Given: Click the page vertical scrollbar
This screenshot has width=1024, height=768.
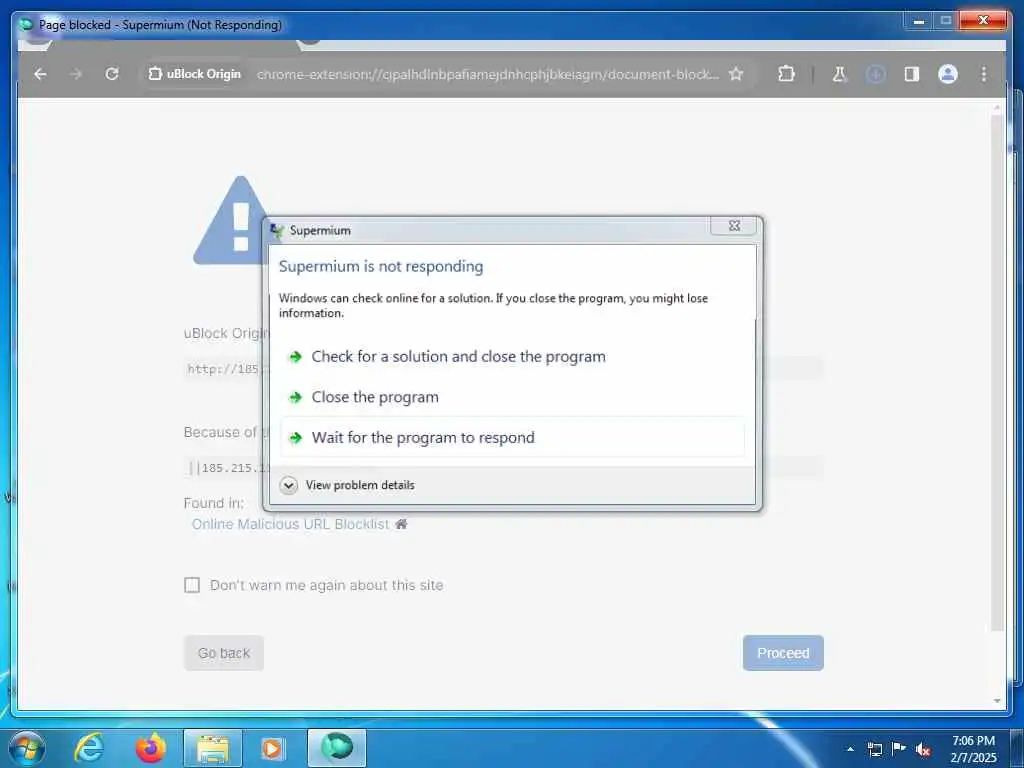Looking at the screenshot, I should click(x=997, y=372).
